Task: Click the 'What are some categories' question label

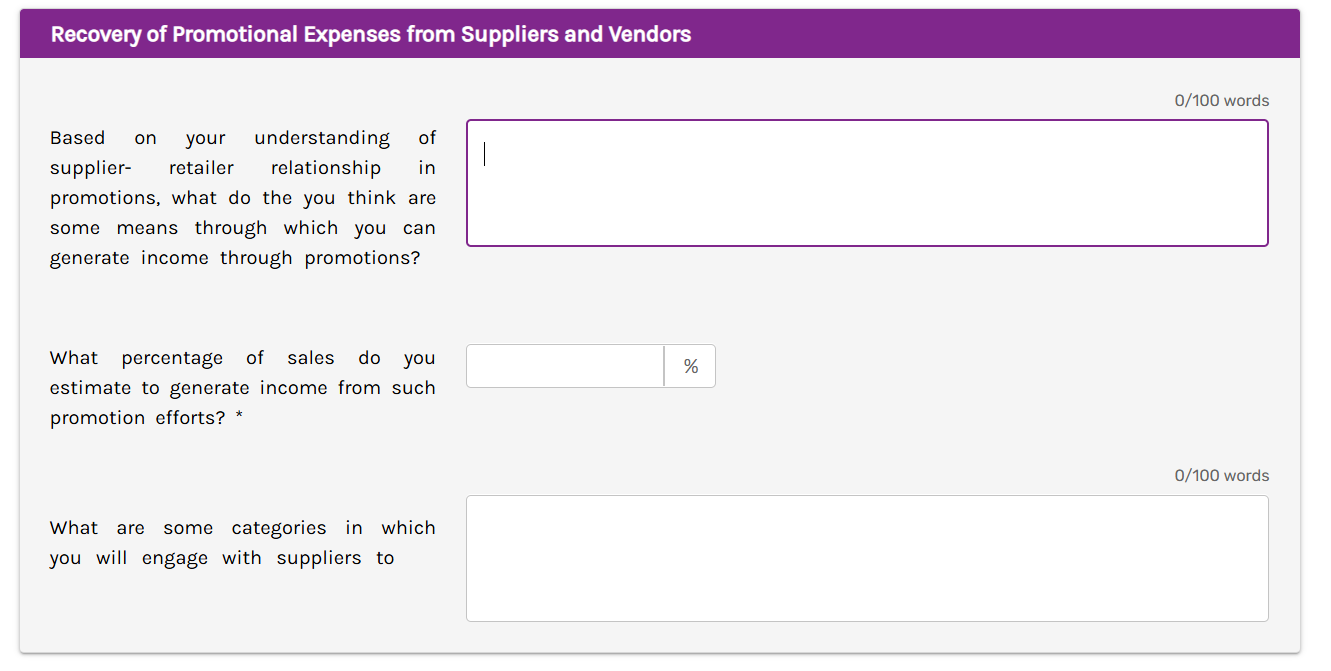Action: (x=243, y=528)
